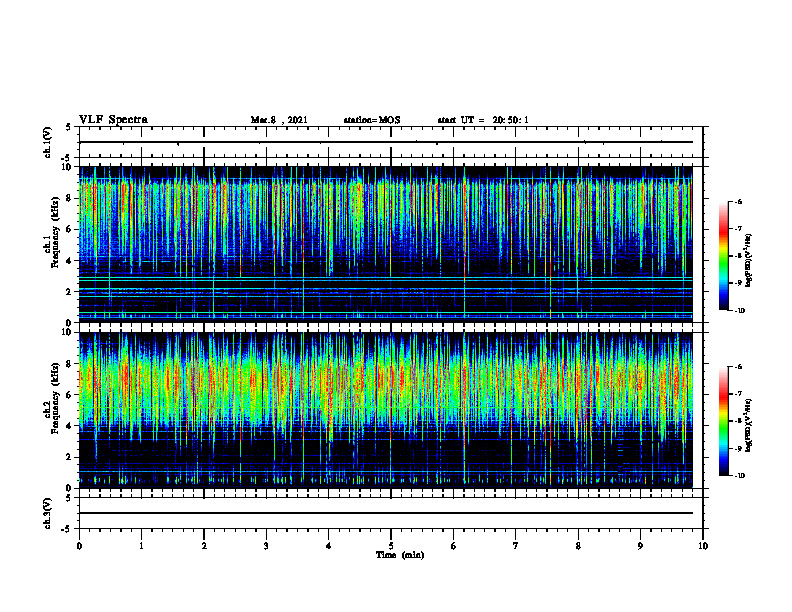Click the "-5" voltage tick of ch.3(V) panel
The image size is (792, 612).
point(67,529)
